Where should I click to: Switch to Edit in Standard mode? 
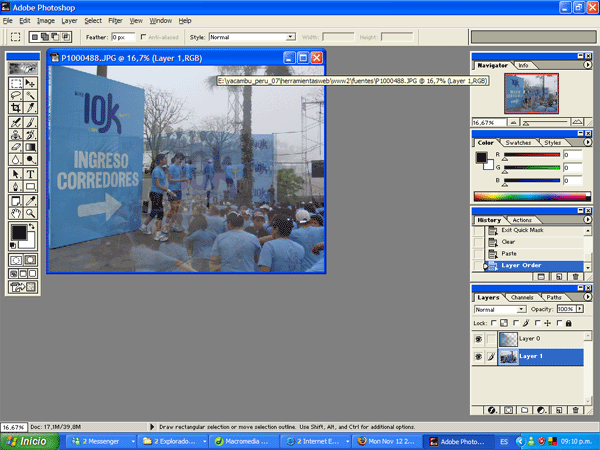pyautogui.click(x=16, y=260)
